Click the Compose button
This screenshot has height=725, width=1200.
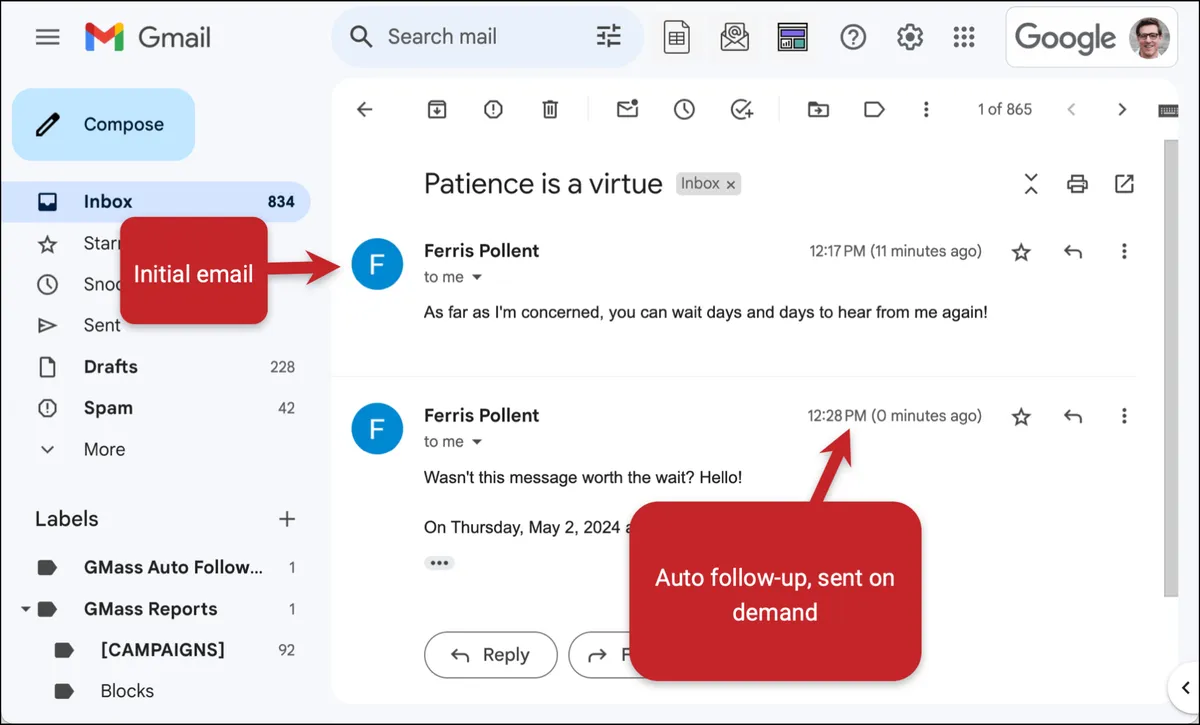coord(104,125)
